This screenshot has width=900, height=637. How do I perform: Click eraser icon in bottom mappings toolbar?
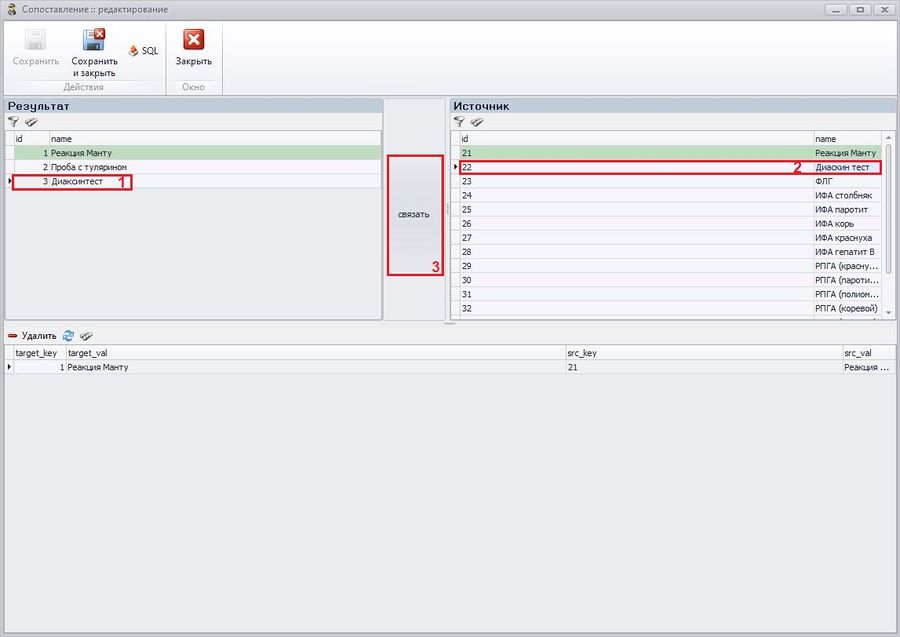click(86, 336)
